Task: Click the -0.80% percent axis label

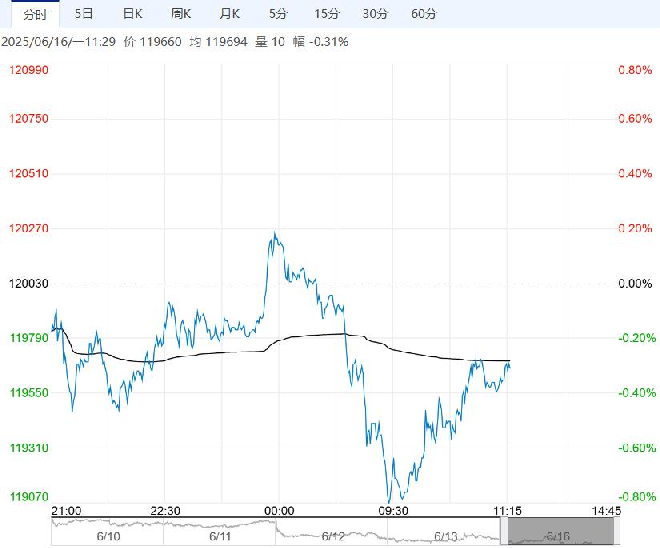Action: [637, 497]
